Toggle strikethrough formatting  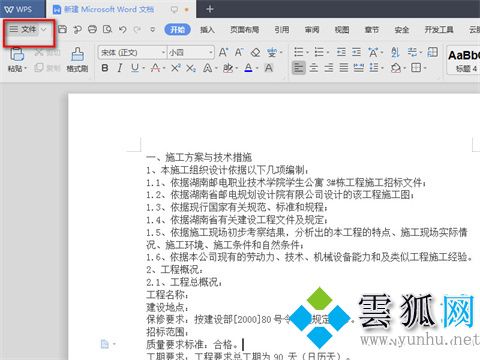pos(155,68)
